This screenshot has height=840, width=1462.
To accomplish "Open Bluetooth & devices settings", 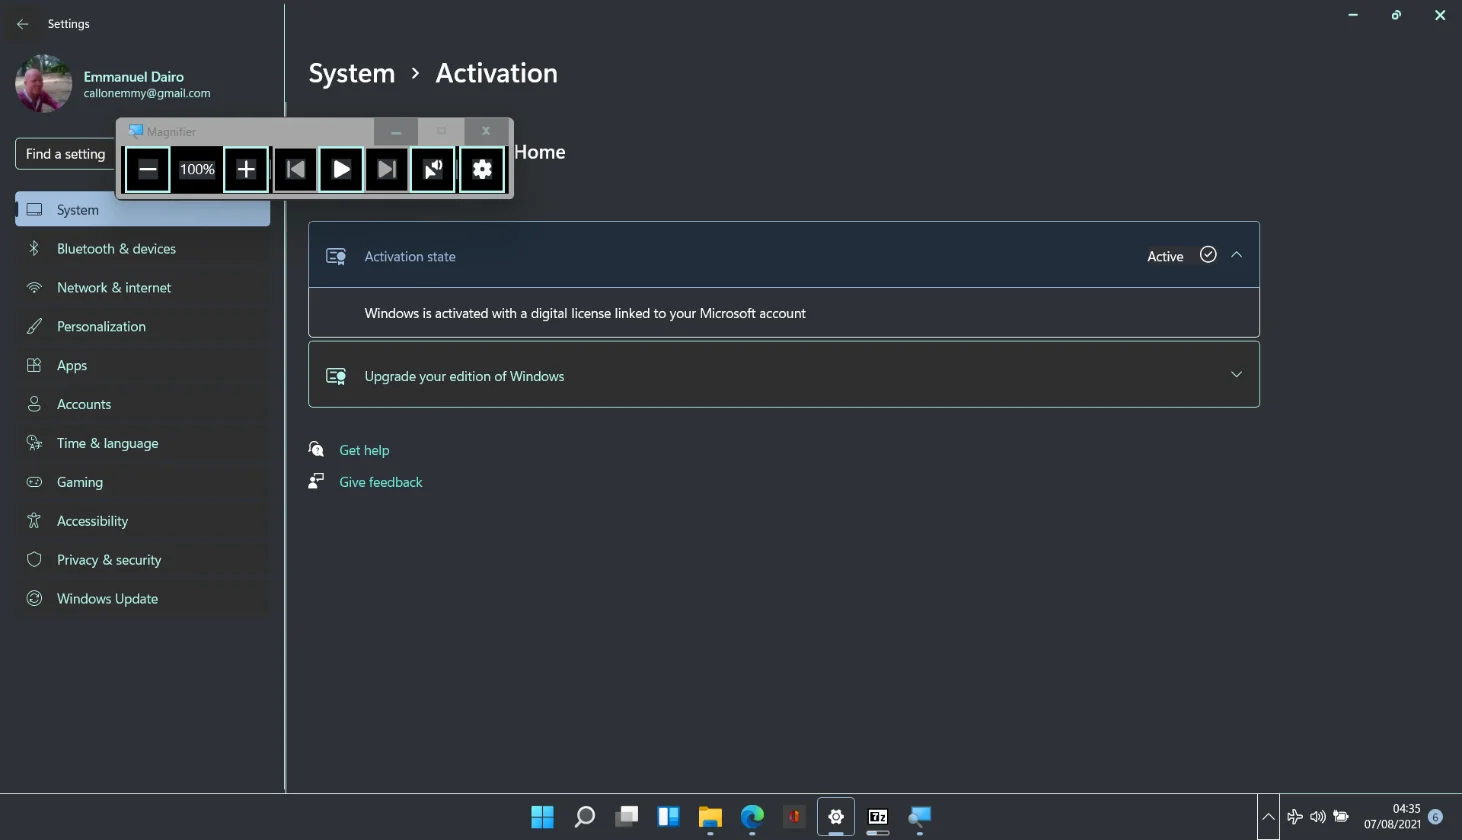I will [x=142, y=249].
